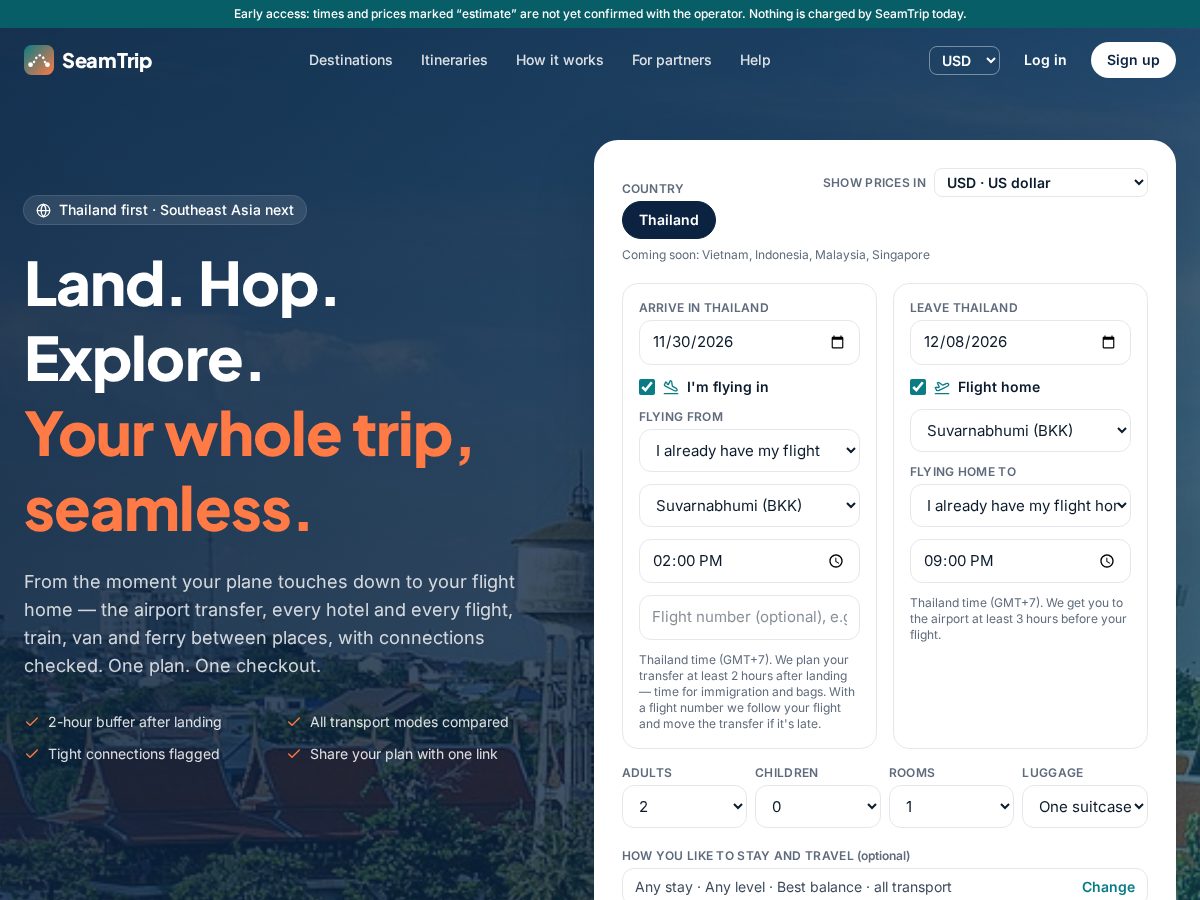Click the Early access banner text
The width and height of the screenshot is (1200, 900).
coord(600,14)
